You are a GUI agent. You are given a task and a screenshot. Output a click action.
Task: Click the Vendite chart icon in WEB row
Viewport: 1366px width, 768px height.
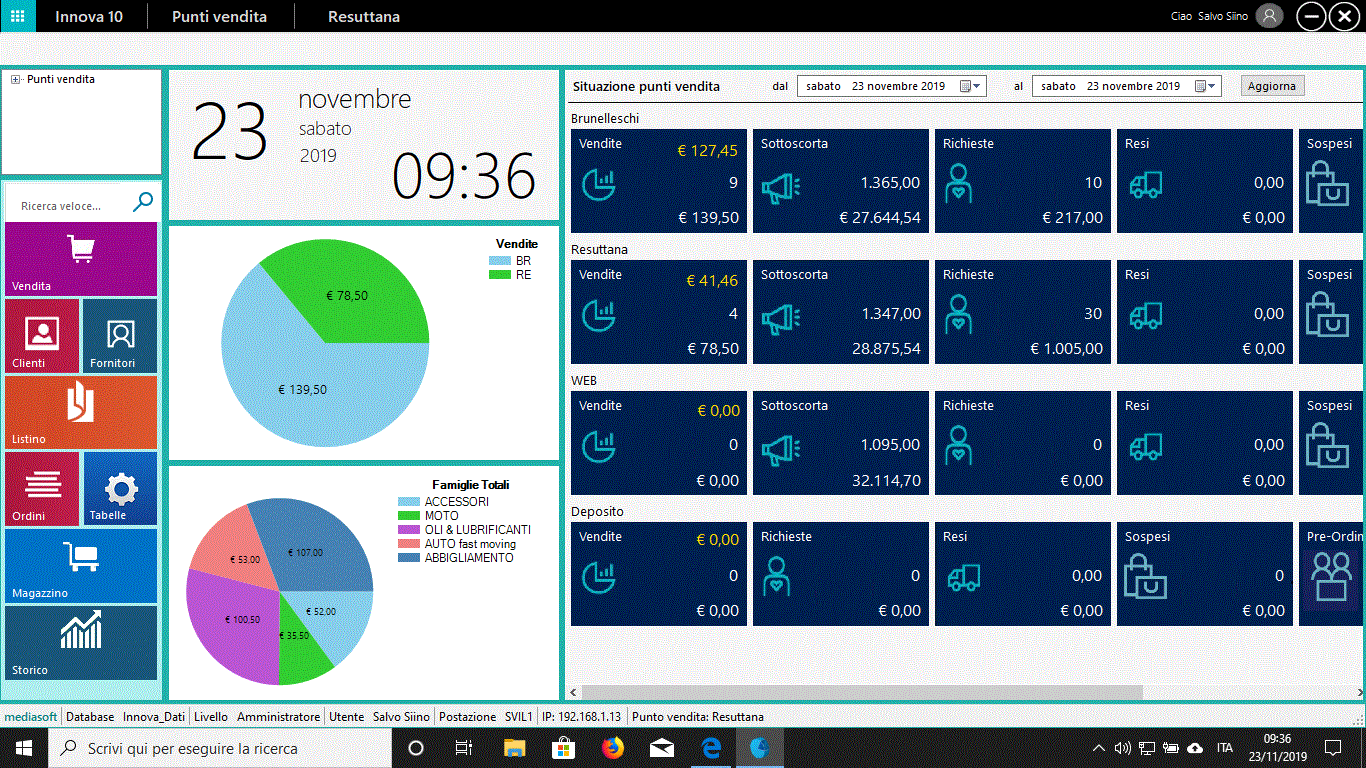click(599, 447)
